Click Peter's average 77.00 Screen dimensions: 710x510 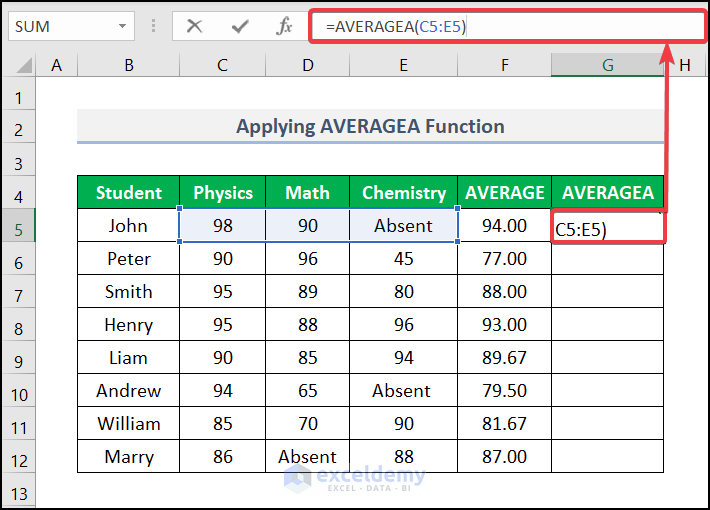(x=504, y=258)
